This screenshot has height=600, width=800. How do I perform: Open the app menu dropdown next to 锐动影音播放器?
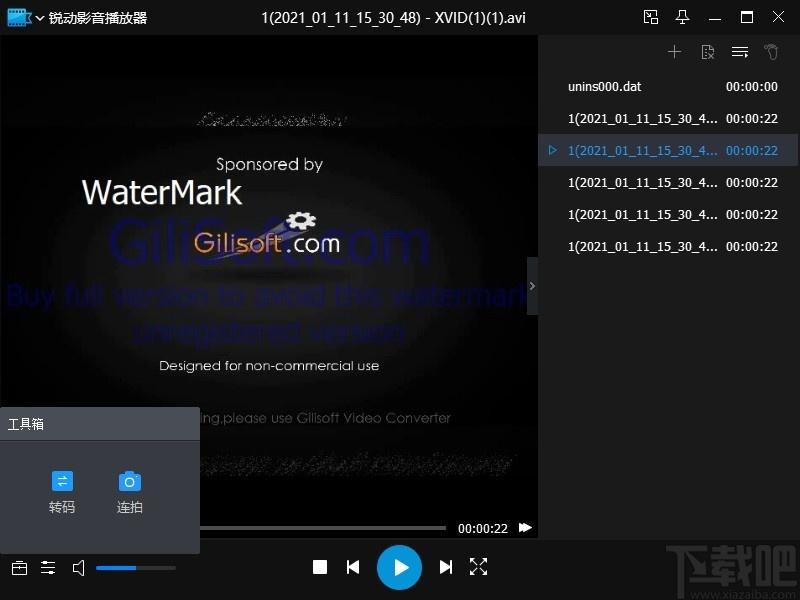[x=40, y=18]
